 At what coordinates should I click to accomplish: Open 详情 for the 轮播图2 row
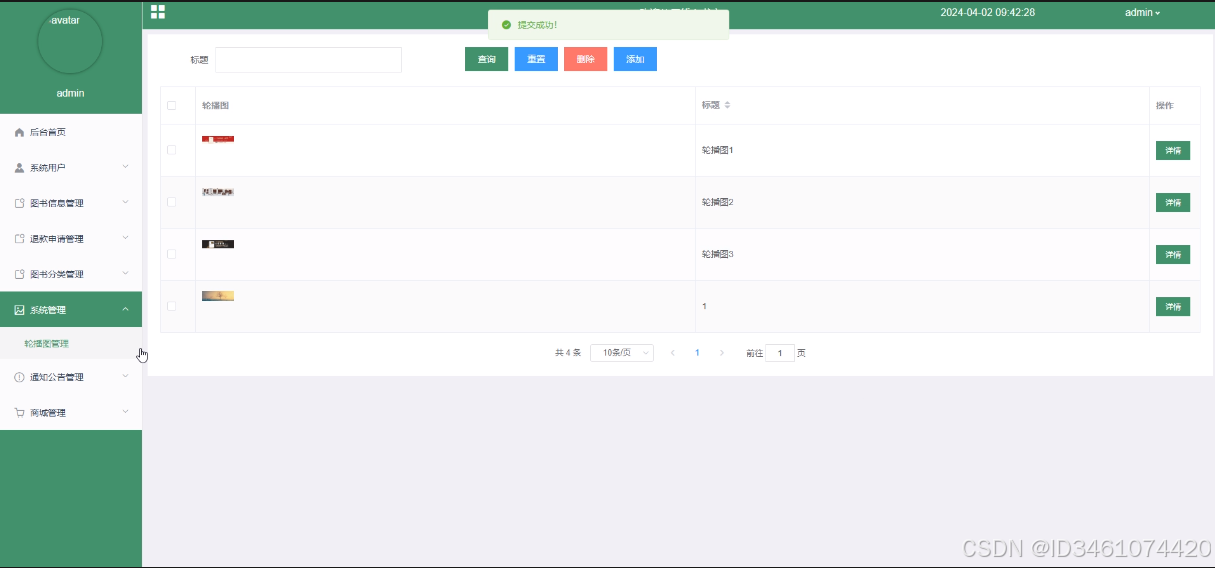(x=1173, y=202)
